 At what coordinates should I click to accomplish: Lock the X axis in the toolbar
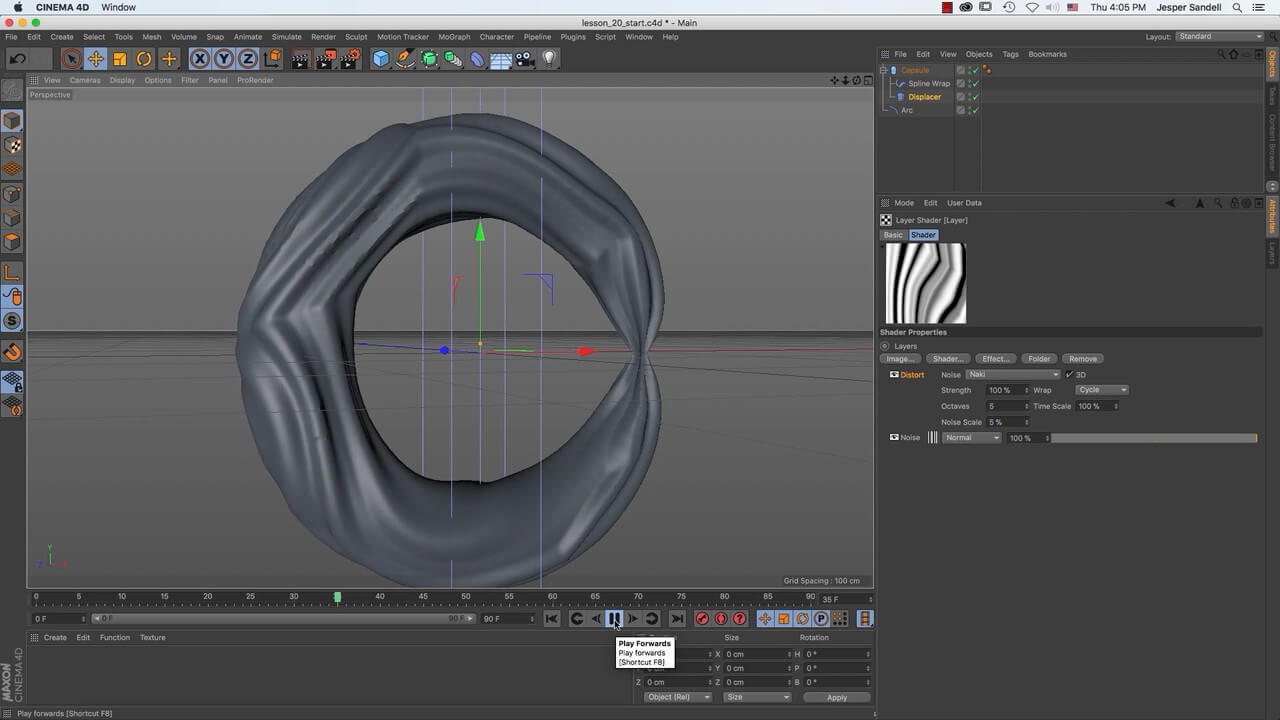(198, 58)
